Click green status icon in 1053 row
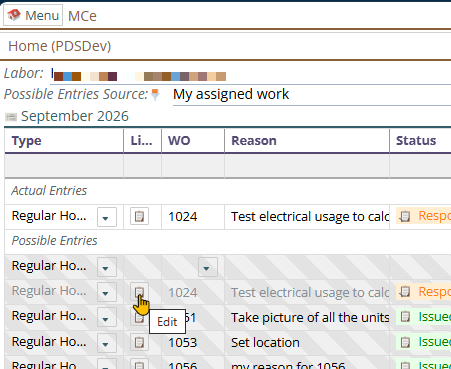 point(405,342)
